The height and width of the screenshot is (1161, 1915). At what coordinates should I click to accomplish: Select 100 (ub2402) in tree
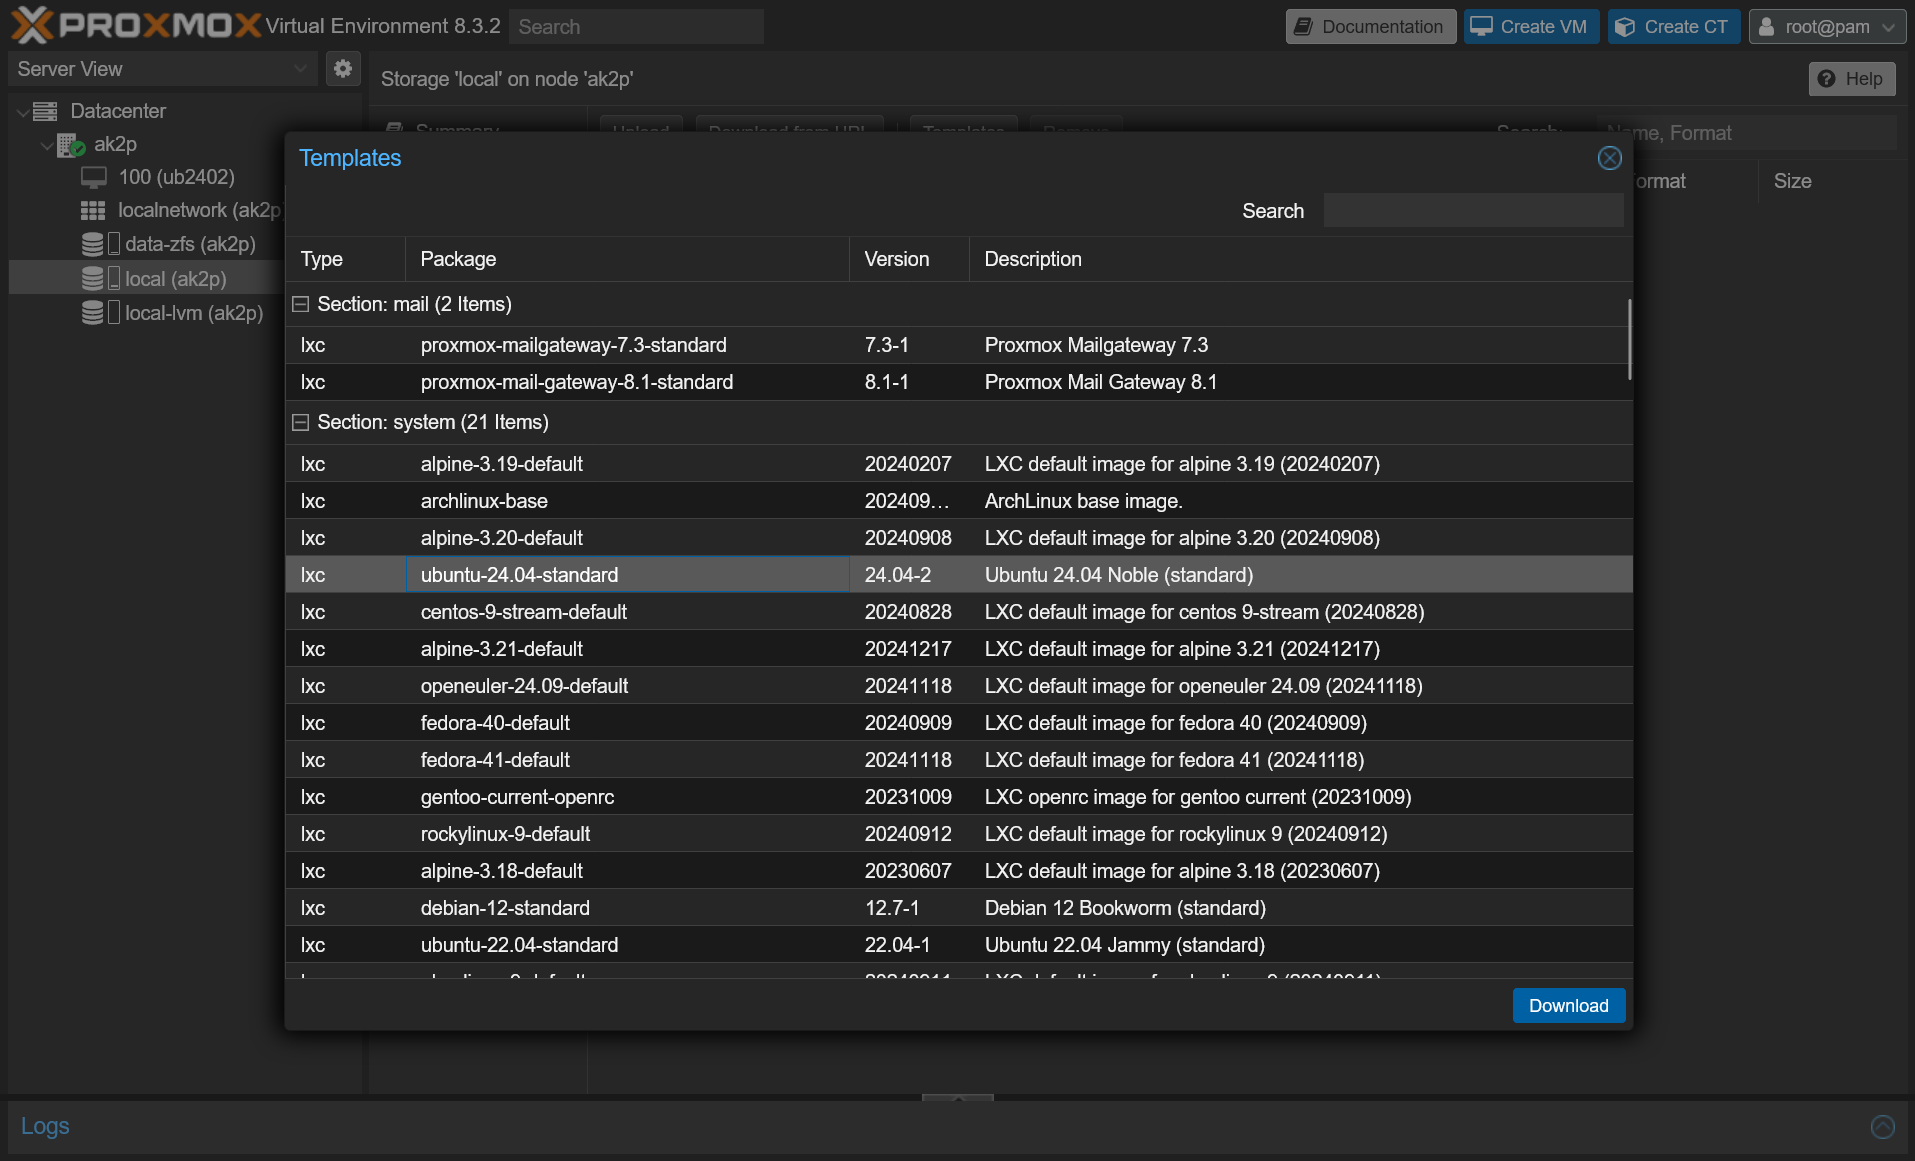click(176, 178)
